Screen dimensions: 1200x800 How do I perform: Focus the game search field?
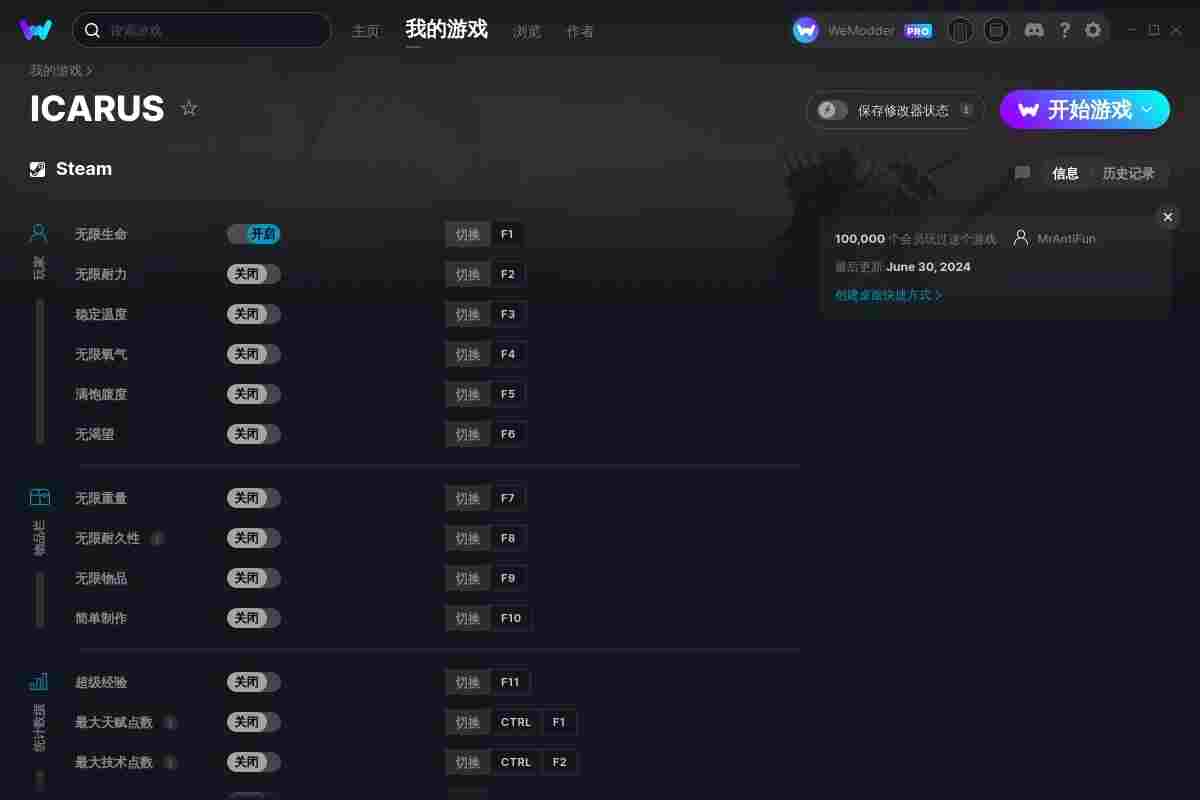point(202,30)
